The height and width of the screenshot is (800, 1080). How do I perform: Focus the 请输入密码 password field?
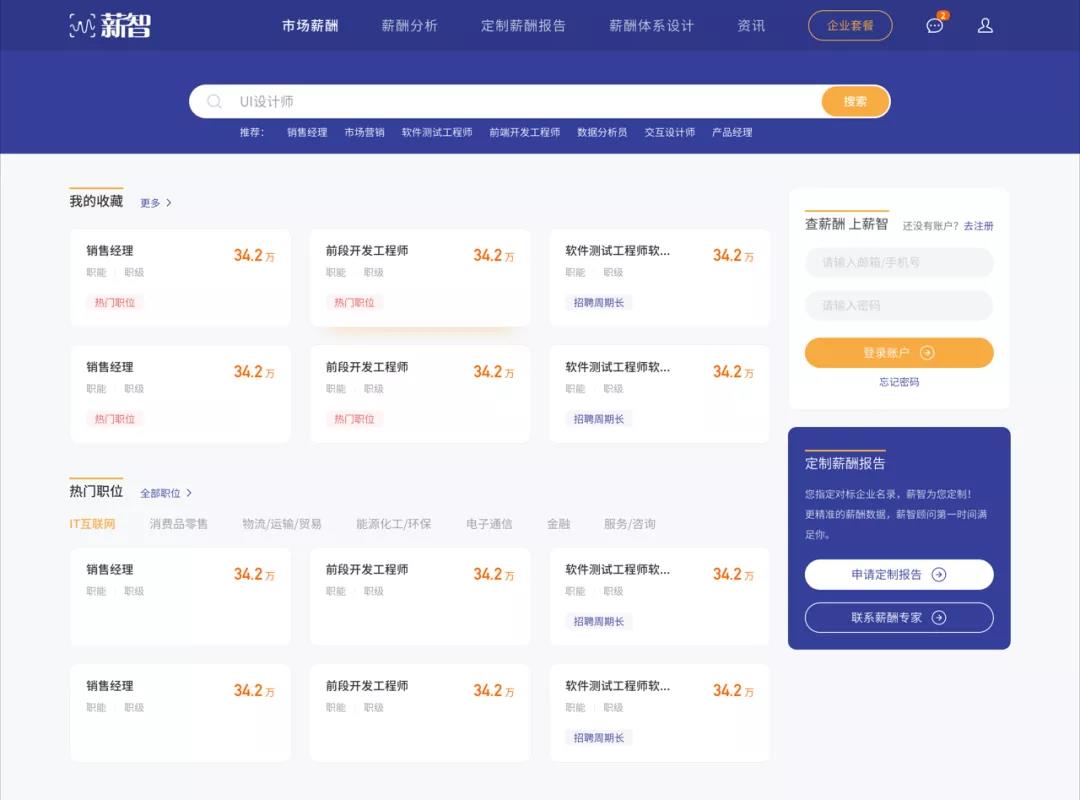pyautogui.click(x=899, y=306)
